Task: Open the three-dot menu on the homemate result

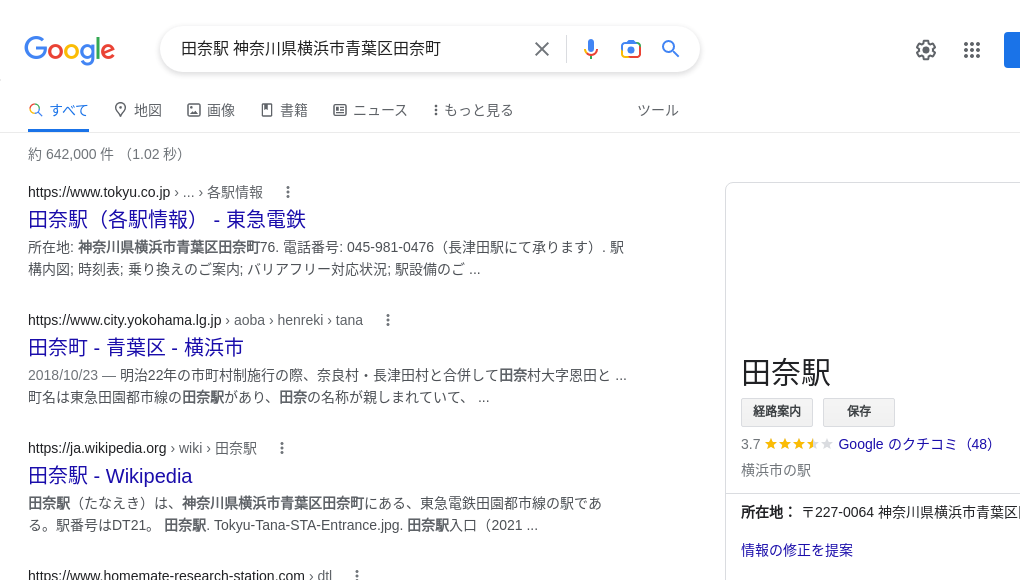Action: (357, 574)
